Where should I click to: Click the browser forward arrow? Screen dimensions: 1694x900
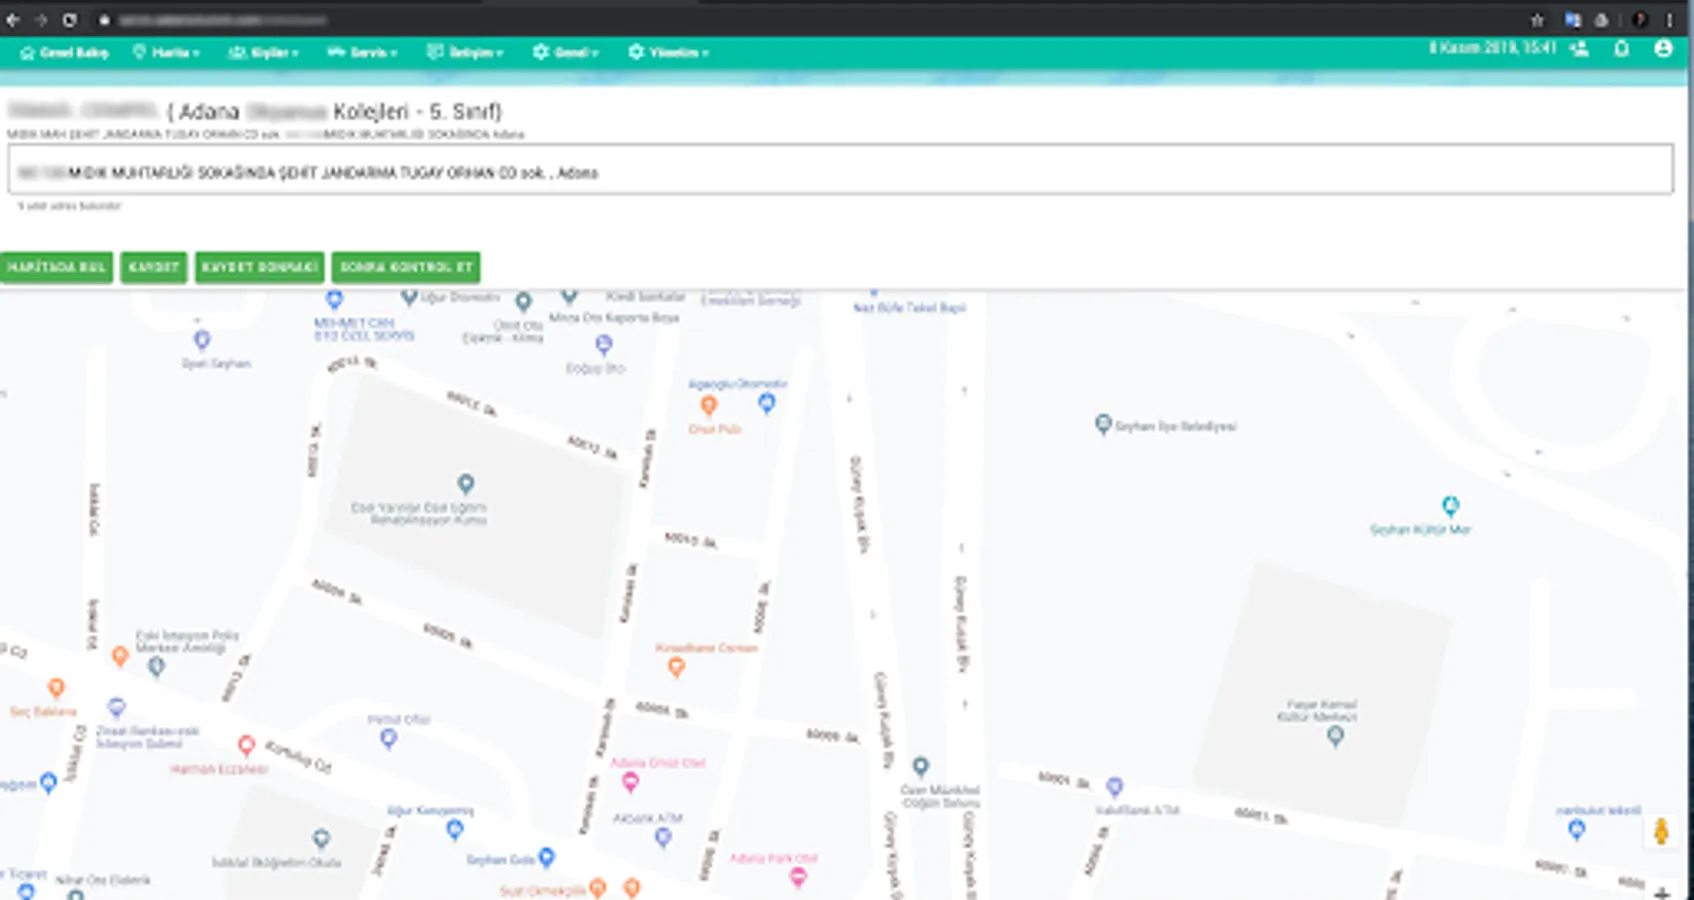click(41, 20)
